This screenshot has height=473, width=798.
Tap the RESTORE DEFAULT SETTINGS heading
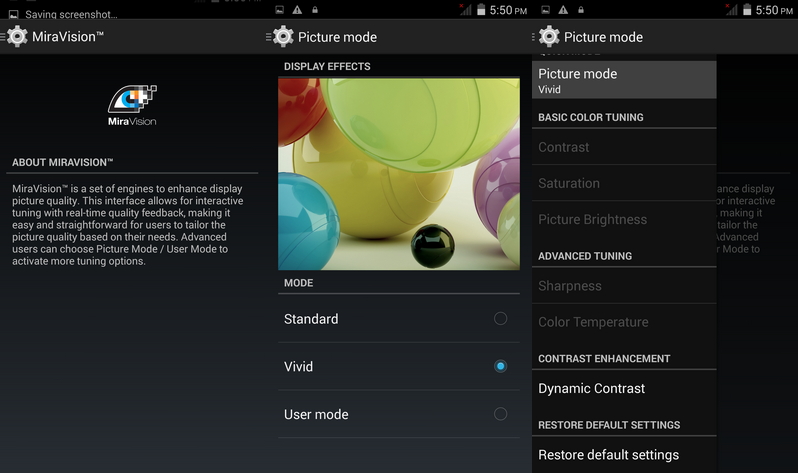click(x=609, y=425)
